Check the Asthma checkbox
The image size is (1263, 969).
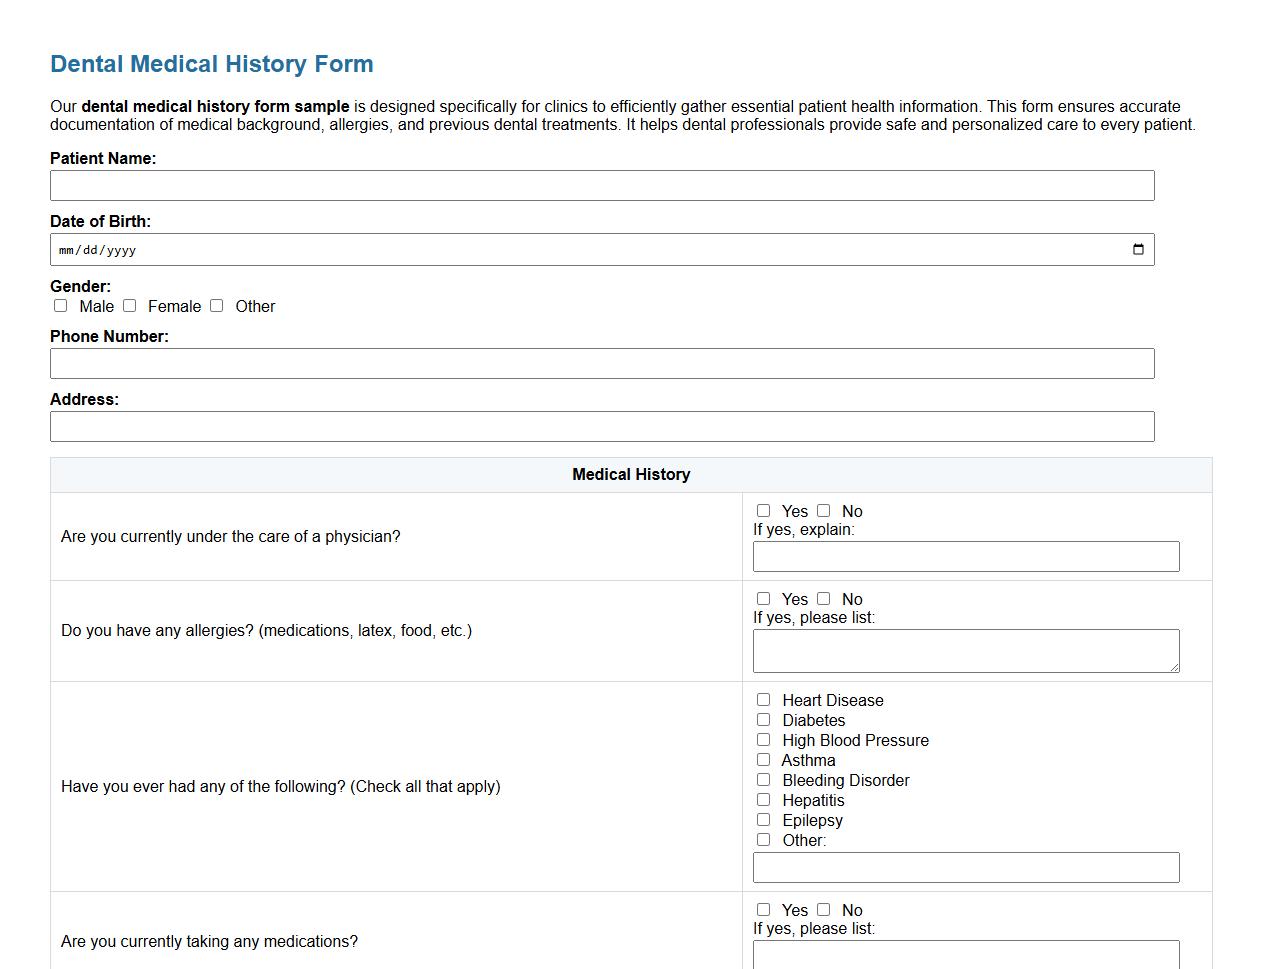[x=763, y=759]
